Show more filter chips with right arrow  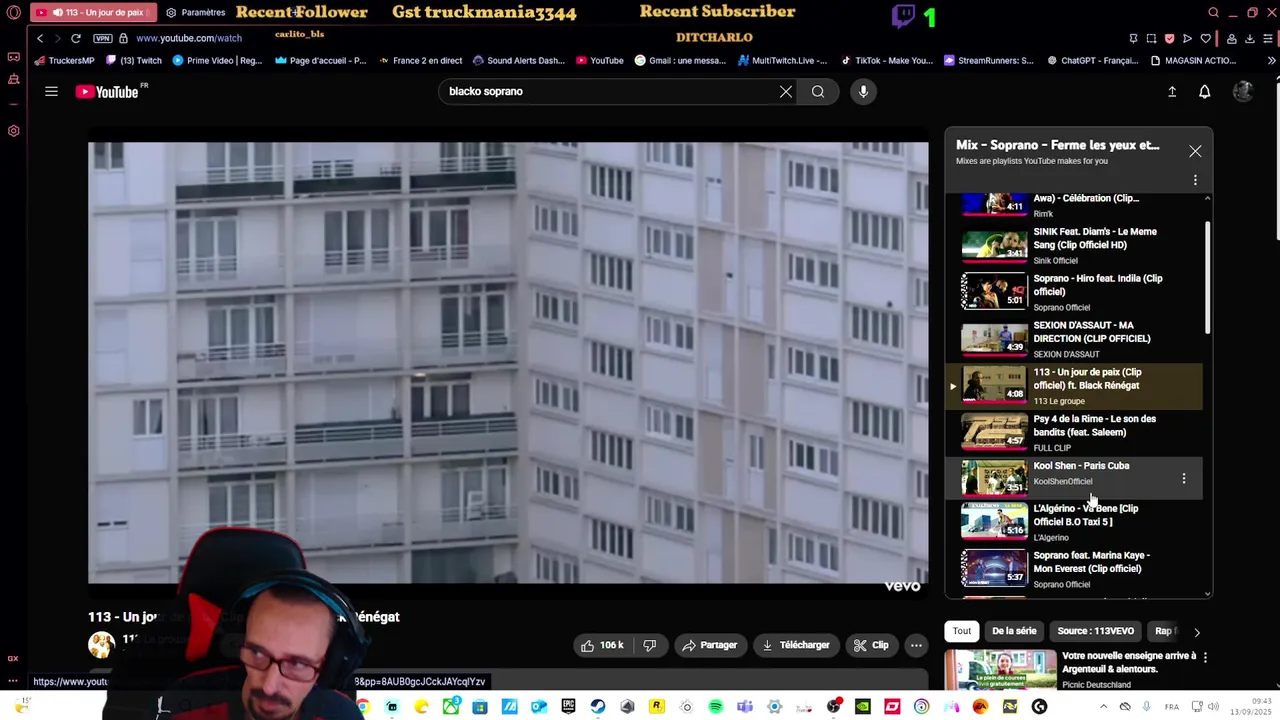pos(1197,632)
